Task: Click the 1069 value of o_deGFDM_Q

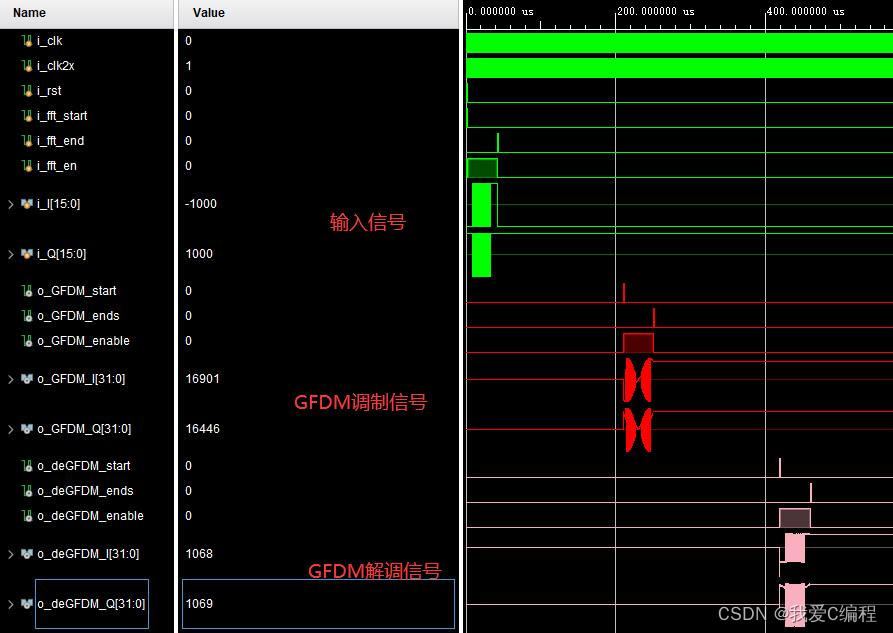Action: tap(199, 604)
